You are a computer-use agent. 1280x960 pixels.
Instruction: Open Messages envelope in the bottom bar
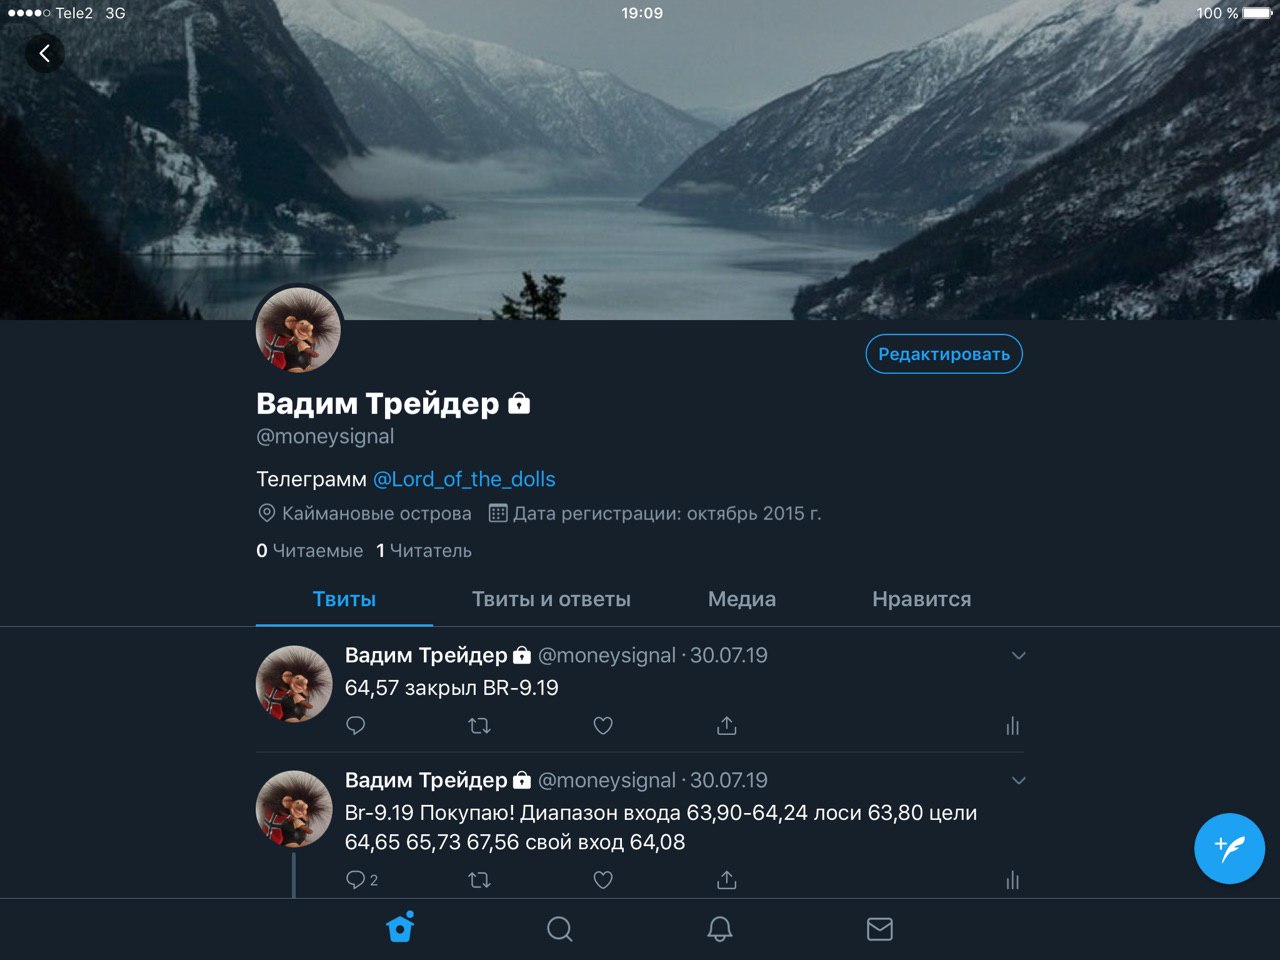880,929
